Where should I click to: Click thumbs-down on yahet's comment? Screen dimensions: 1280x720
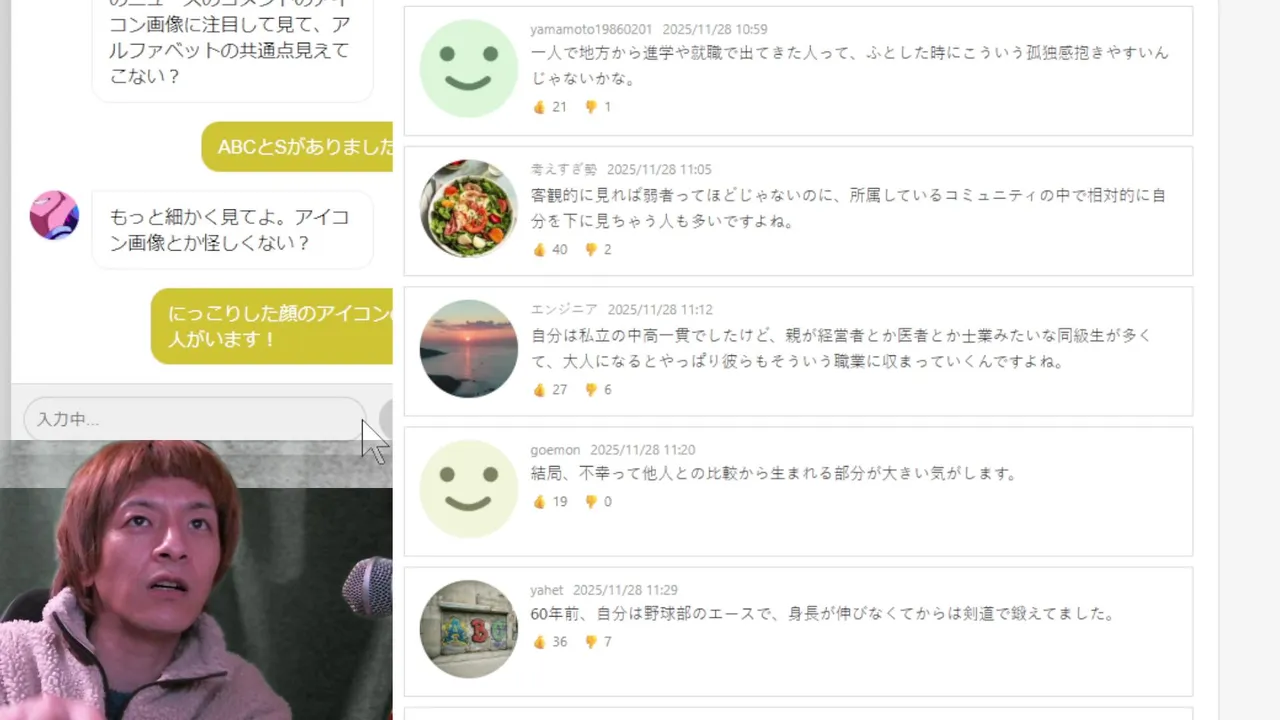(591, 642)
